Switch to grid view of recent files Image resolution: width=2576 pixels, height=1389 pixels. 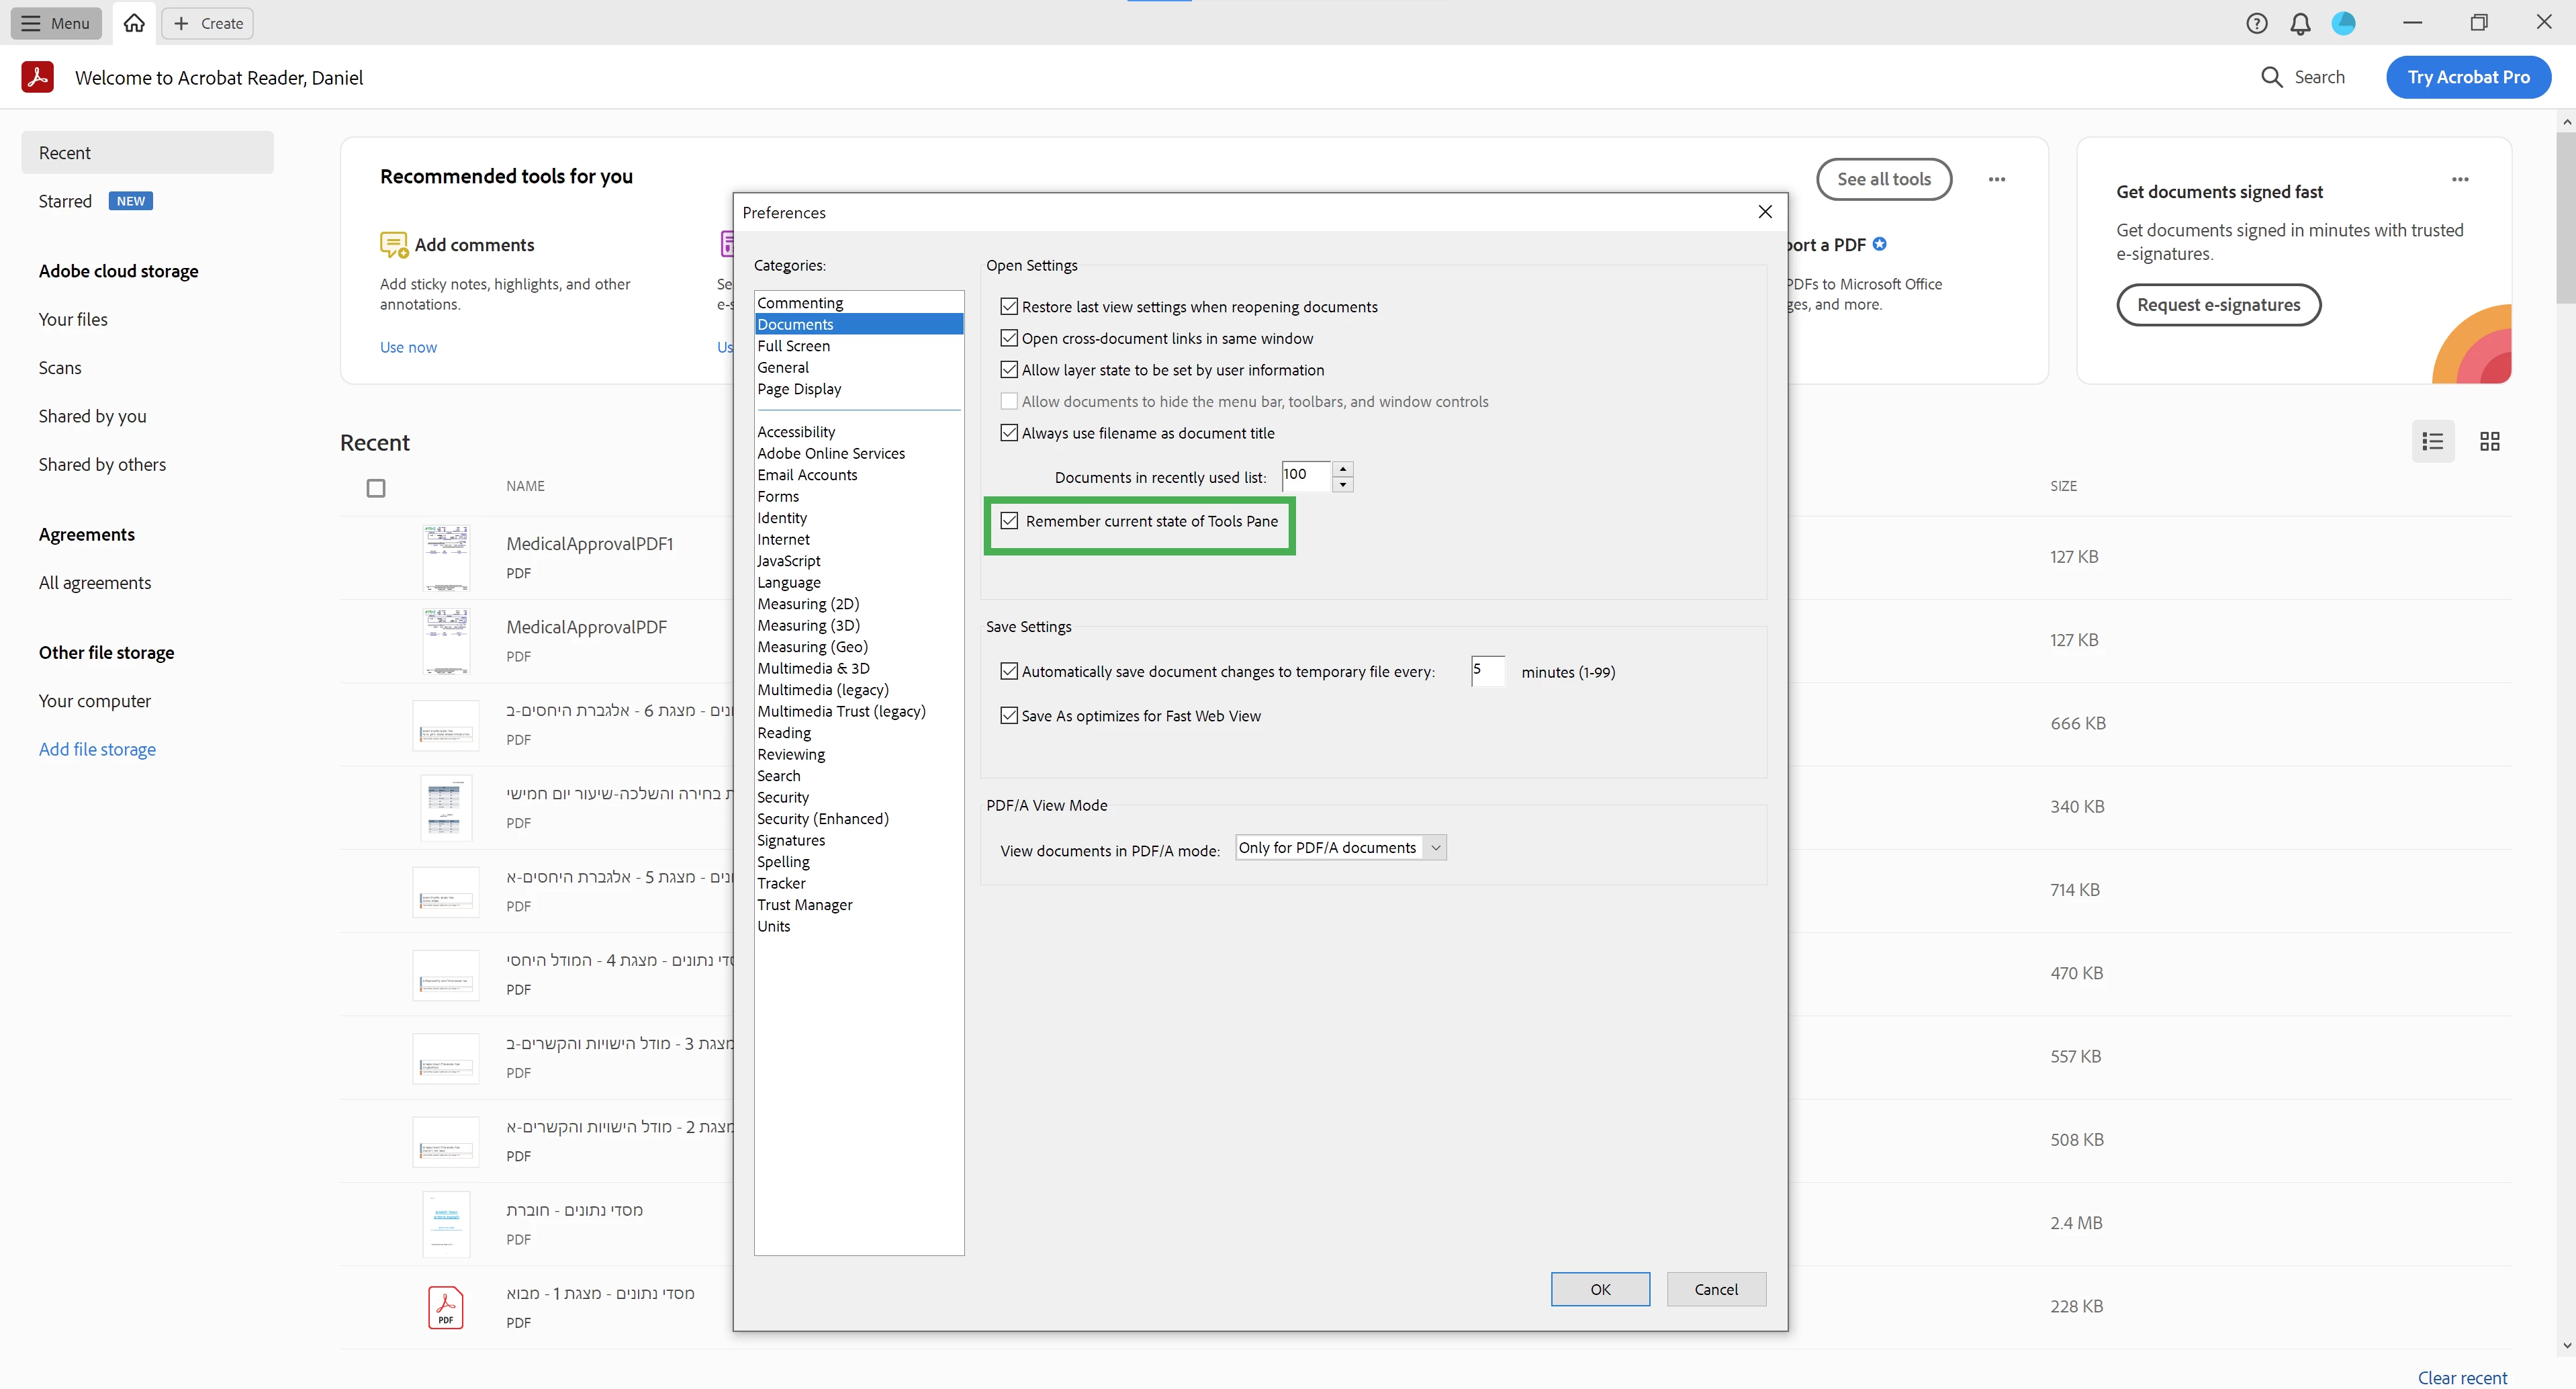click(2489, 441)
